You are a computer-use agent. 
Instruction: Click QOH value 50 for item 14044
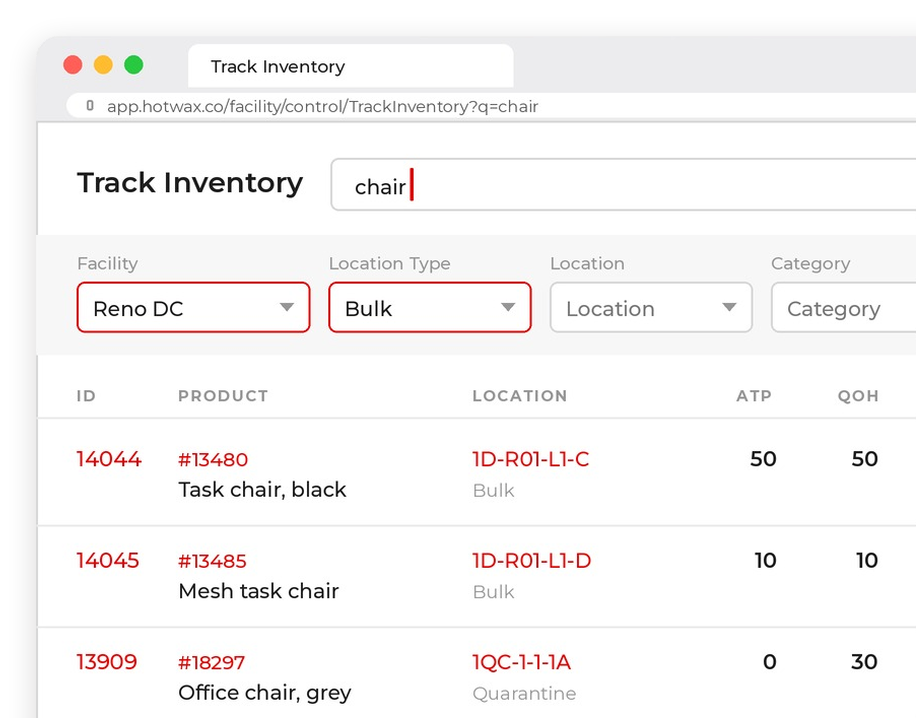865,459
